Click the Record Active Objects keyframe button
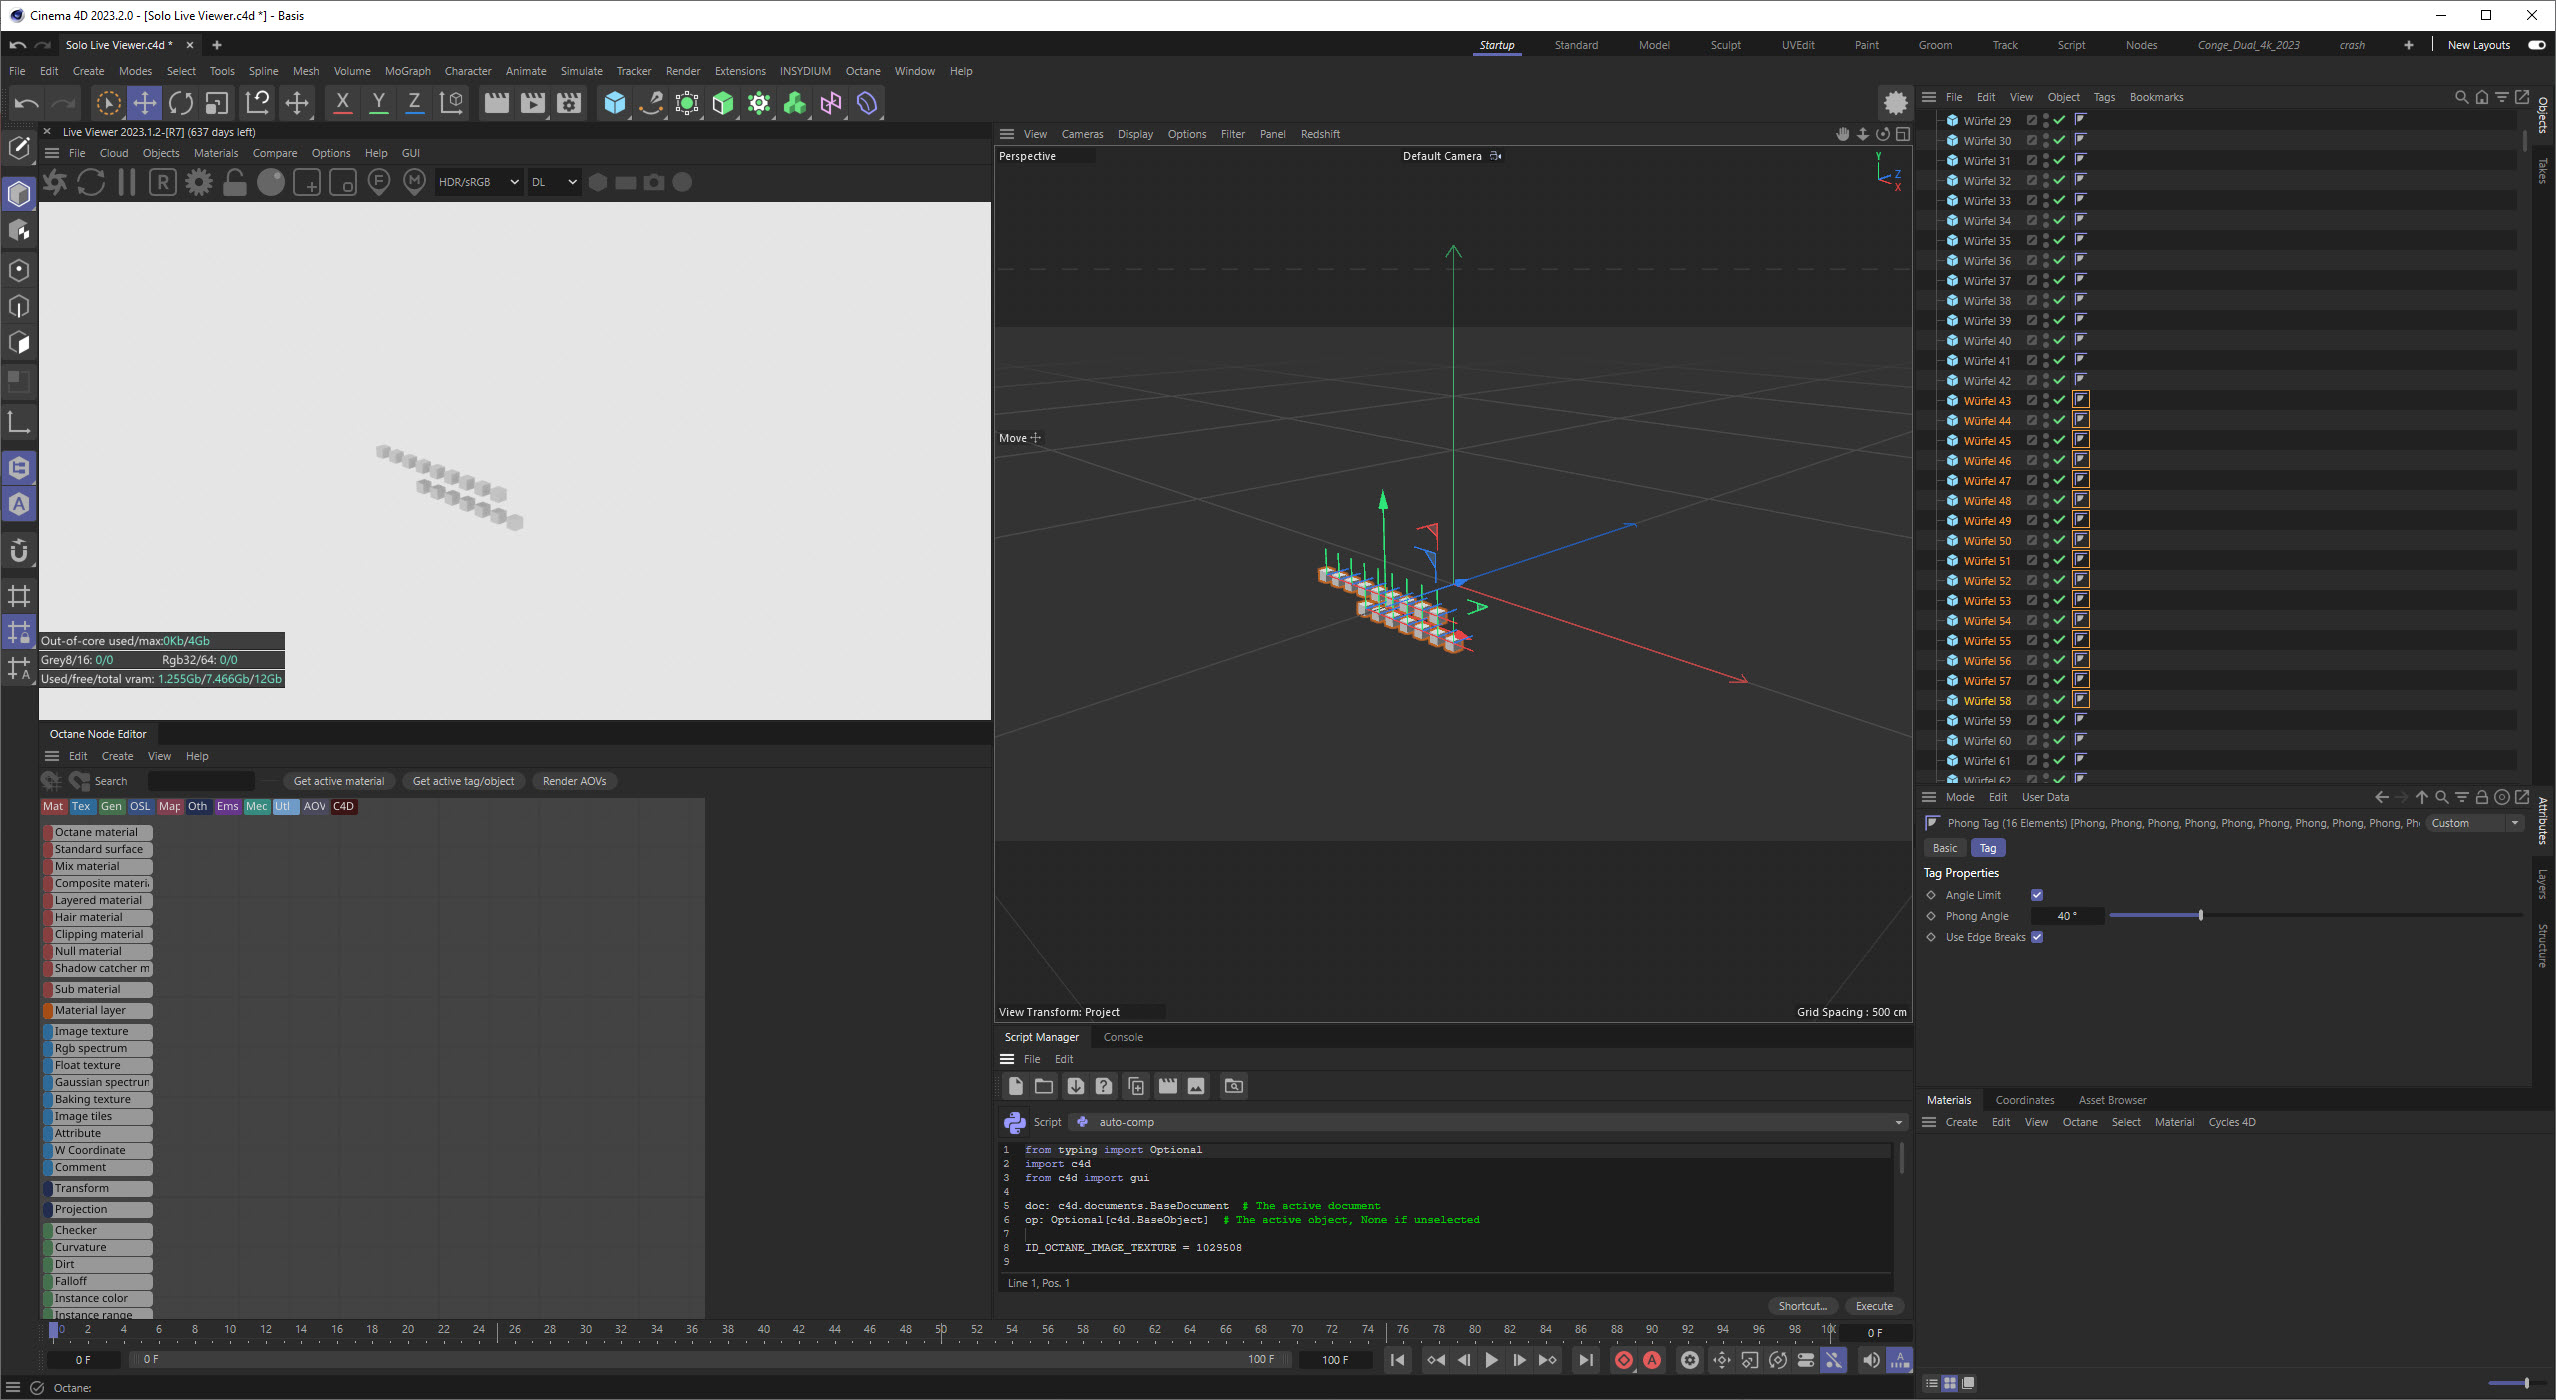This screenshot has width=2556, height=1400. (x=1623, y=1360)
